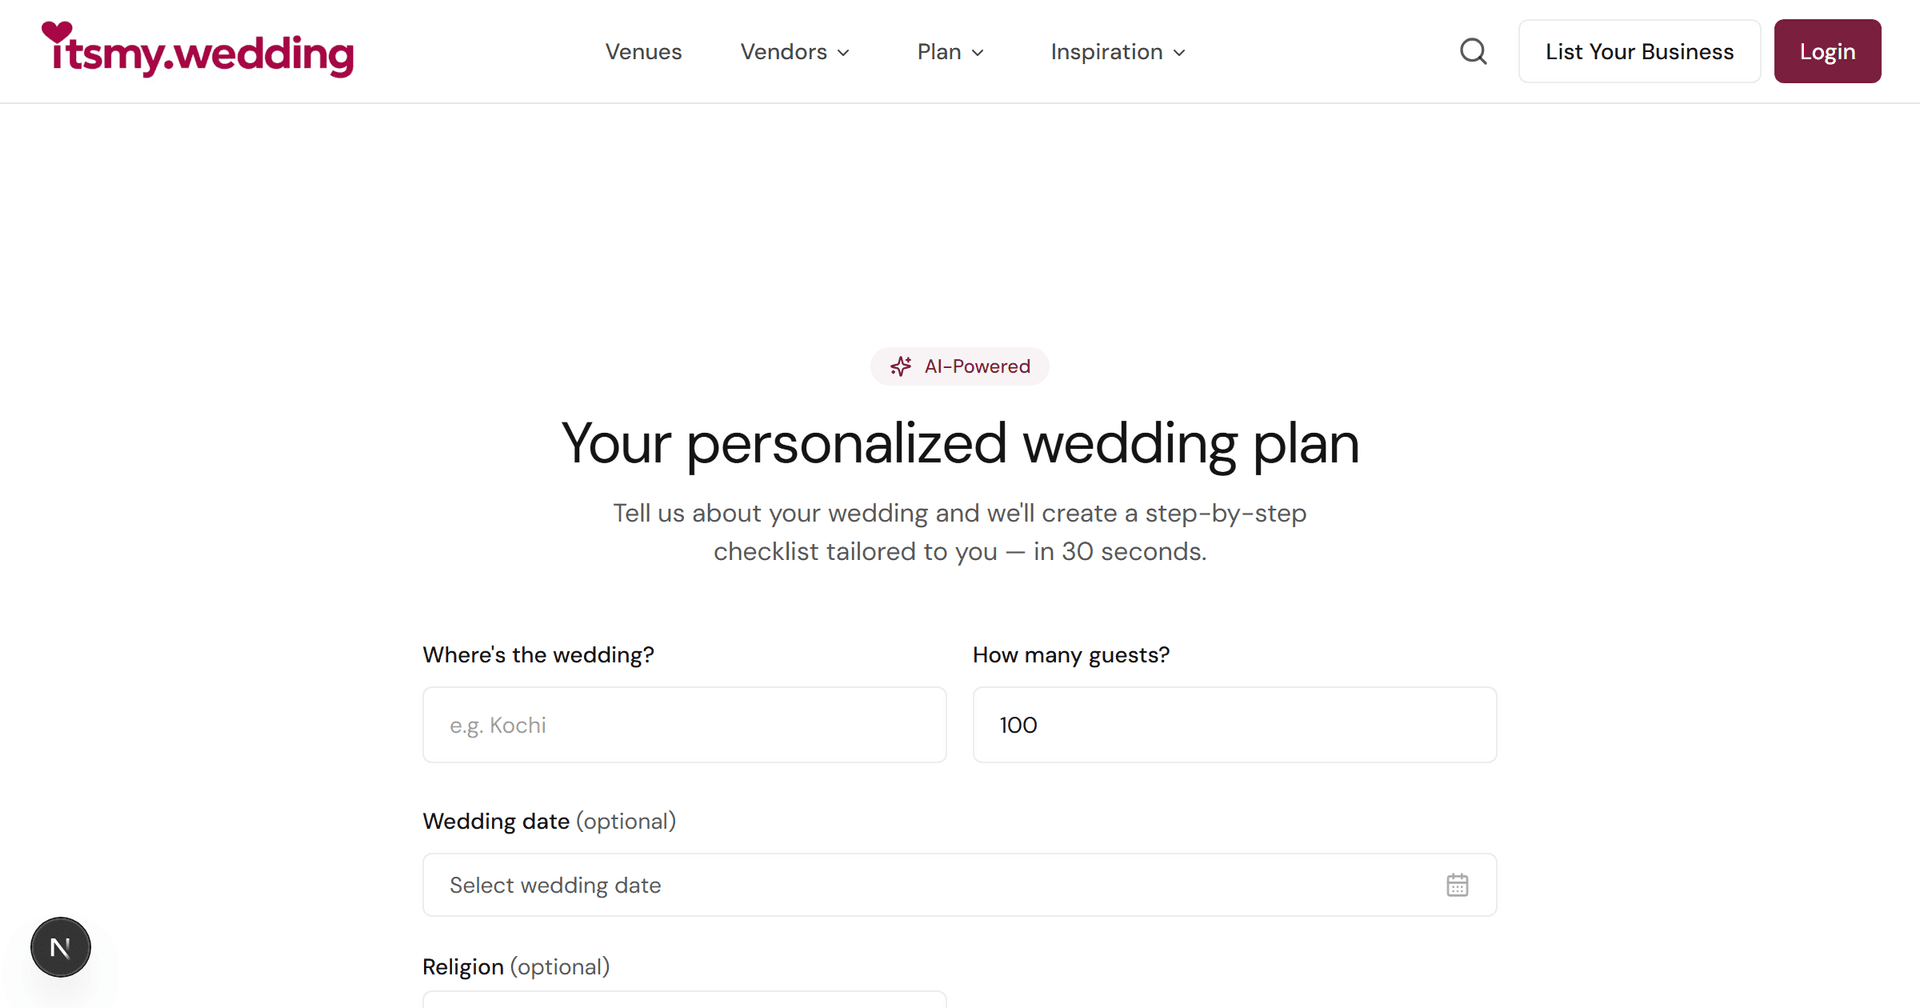Click the Inspiration chevron icon
This screenshot has height=1008, width=1920.
1180,53
